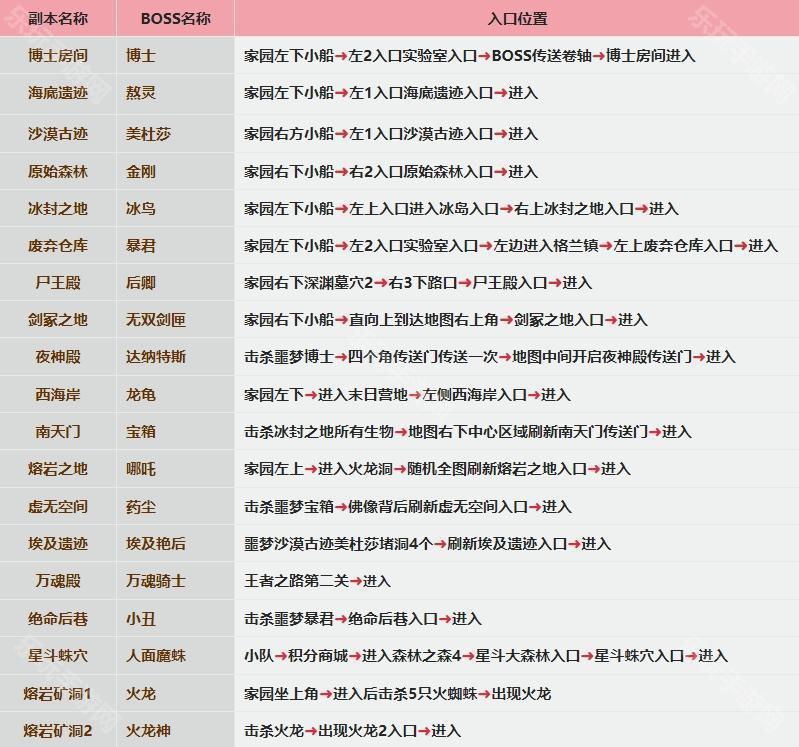Click the 哪吒 boss name cell
Screen dimensions: 799x747
[141, 469]
